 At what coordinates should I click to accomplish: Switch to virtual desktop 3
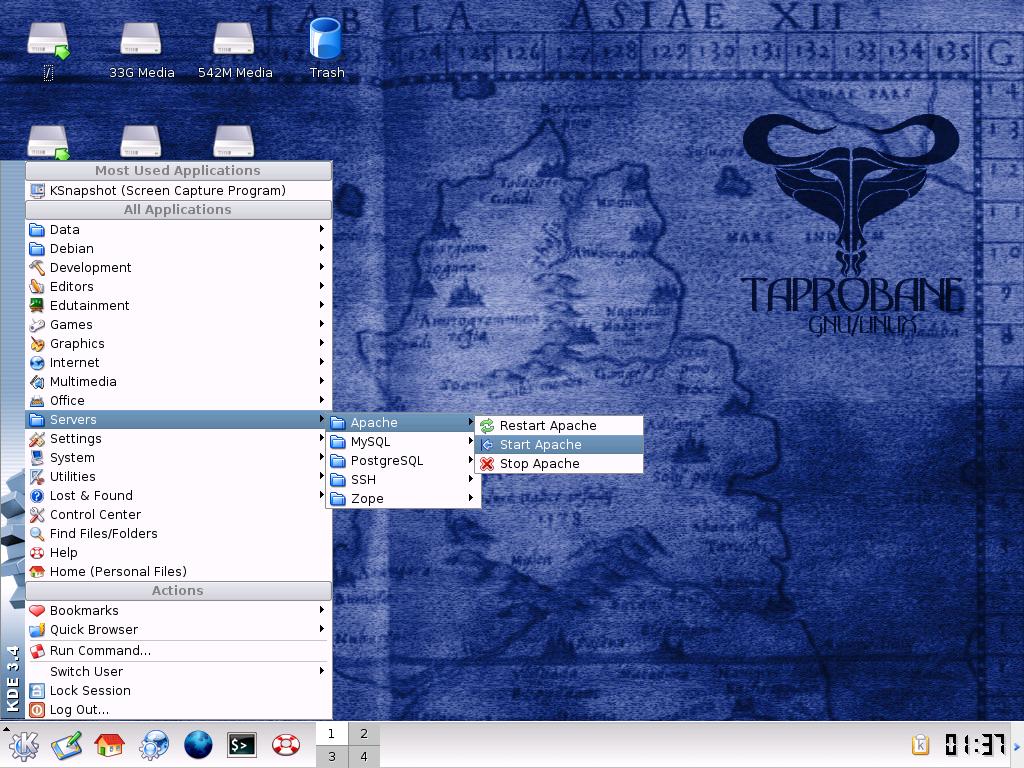coord(332,756)
